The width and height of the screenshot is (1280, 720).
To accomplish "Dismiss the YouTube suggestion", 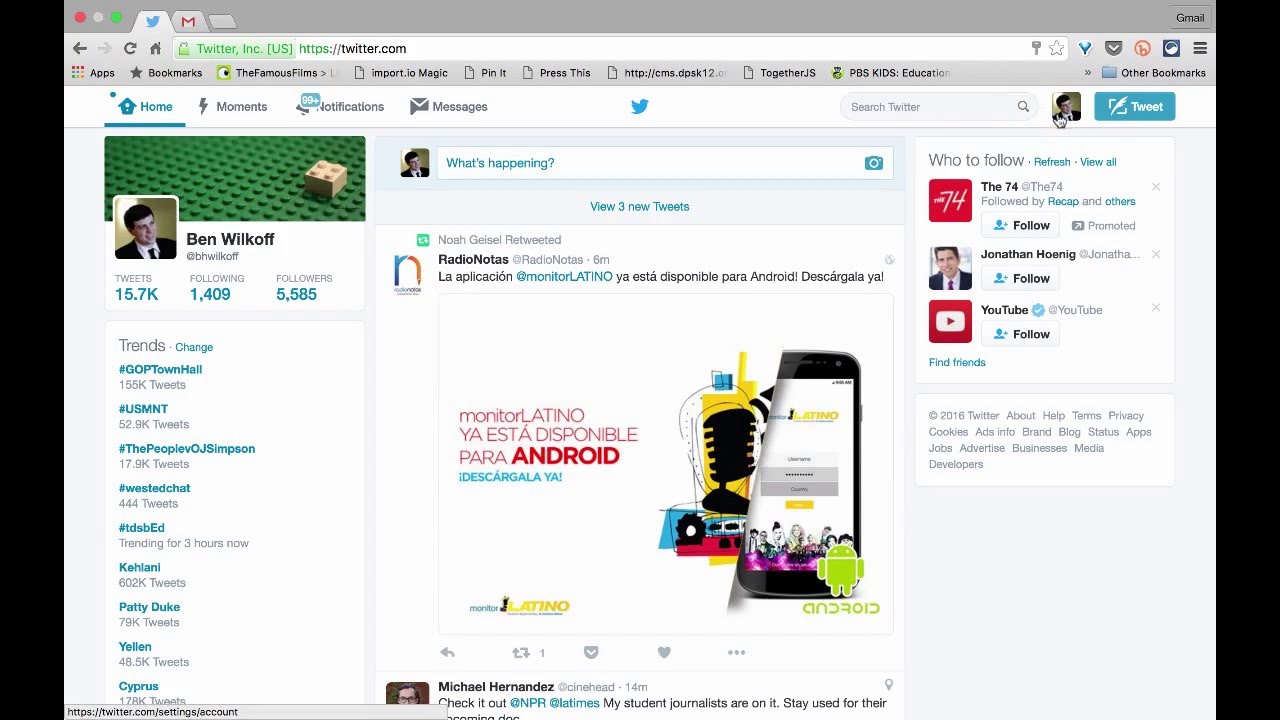I will (1156, 308).
